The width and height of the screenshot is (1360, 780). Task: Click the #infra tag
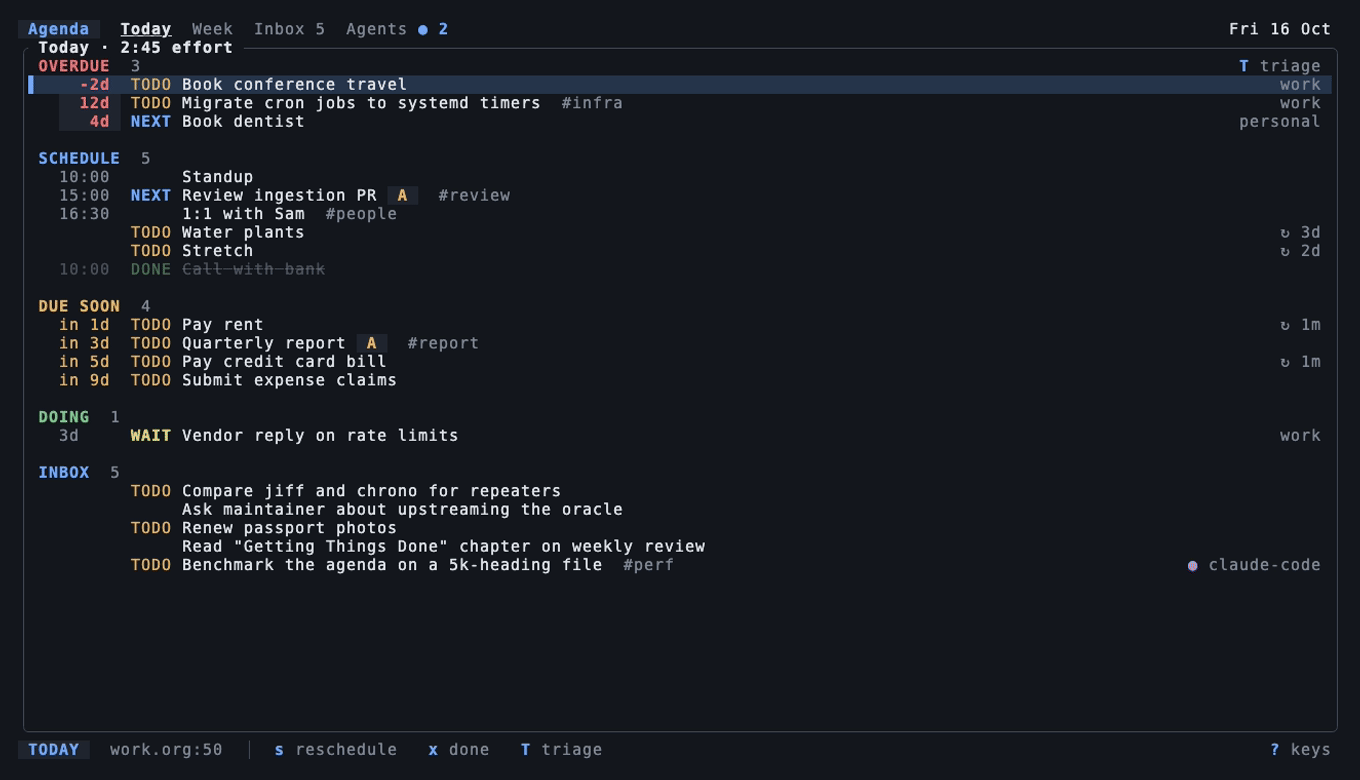[592, 103]
